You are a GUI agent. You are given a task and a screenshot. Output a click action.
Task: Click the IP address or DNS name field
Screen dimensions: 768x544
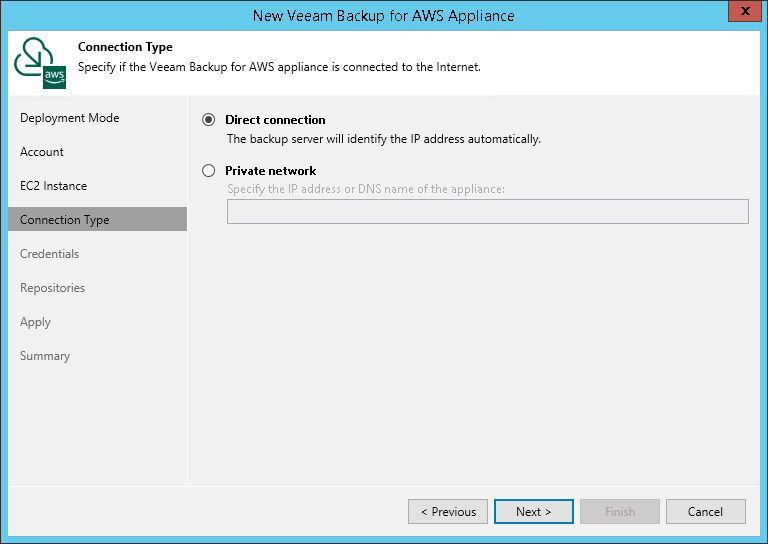tap(487, 211)
